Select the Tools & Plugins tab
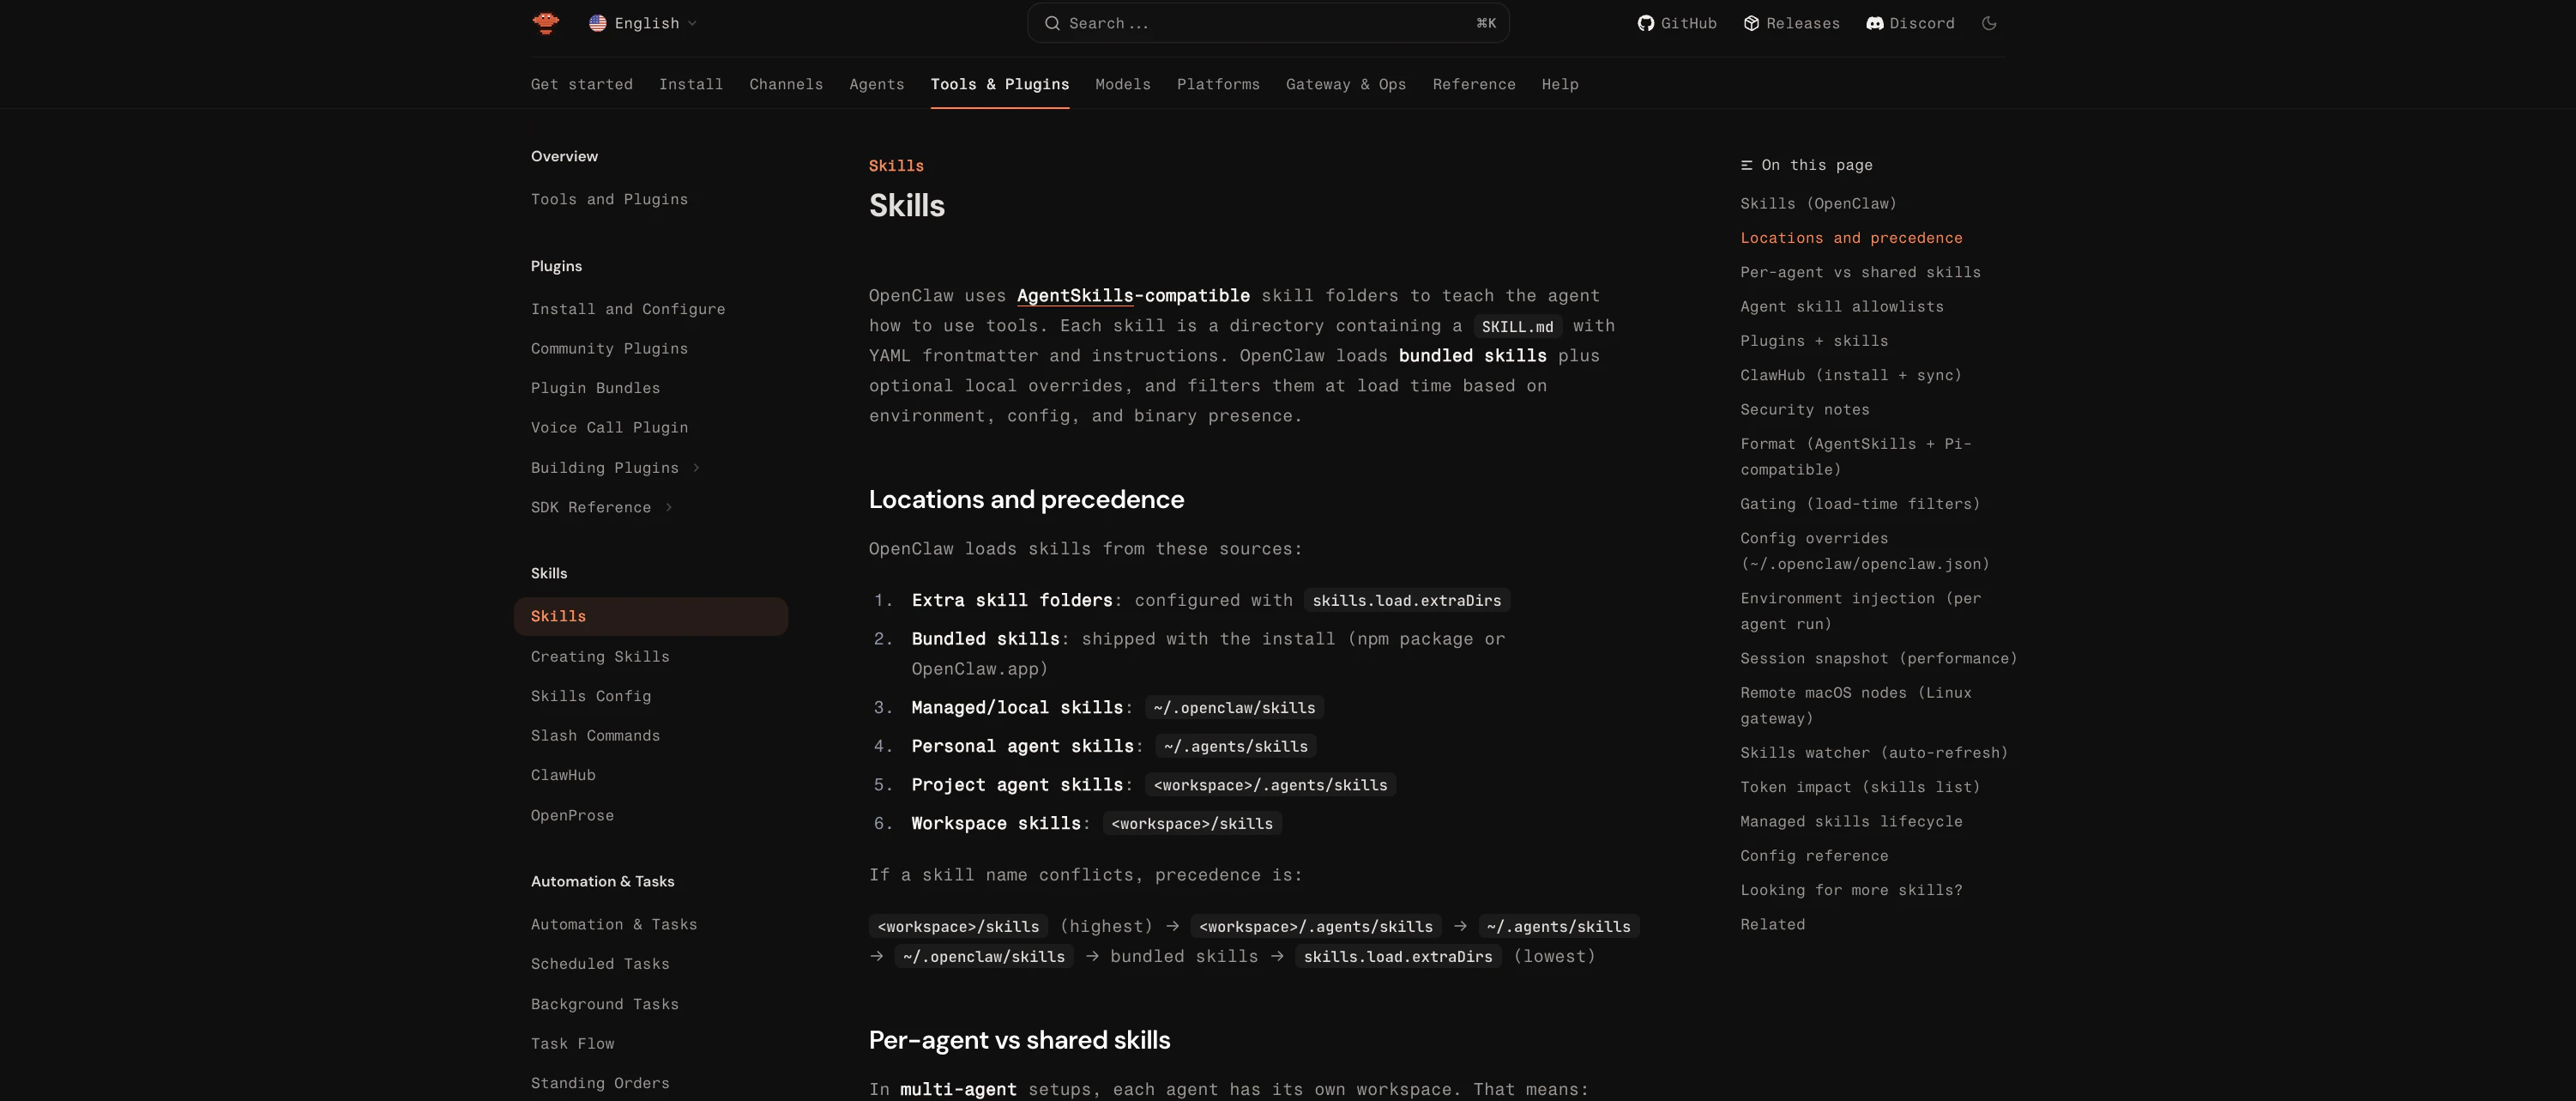The width and height of the screenshot is (2576, 1101). [x=1000, y=84]
